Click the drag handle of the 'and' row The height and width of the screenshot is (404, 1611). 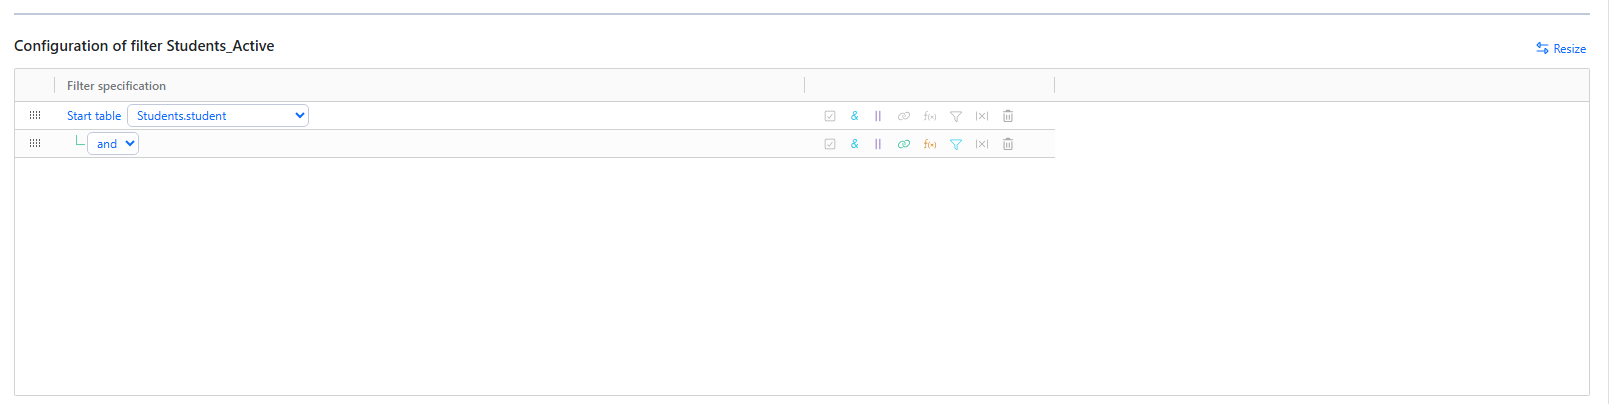pyautogui.click(x=35, y=144)
